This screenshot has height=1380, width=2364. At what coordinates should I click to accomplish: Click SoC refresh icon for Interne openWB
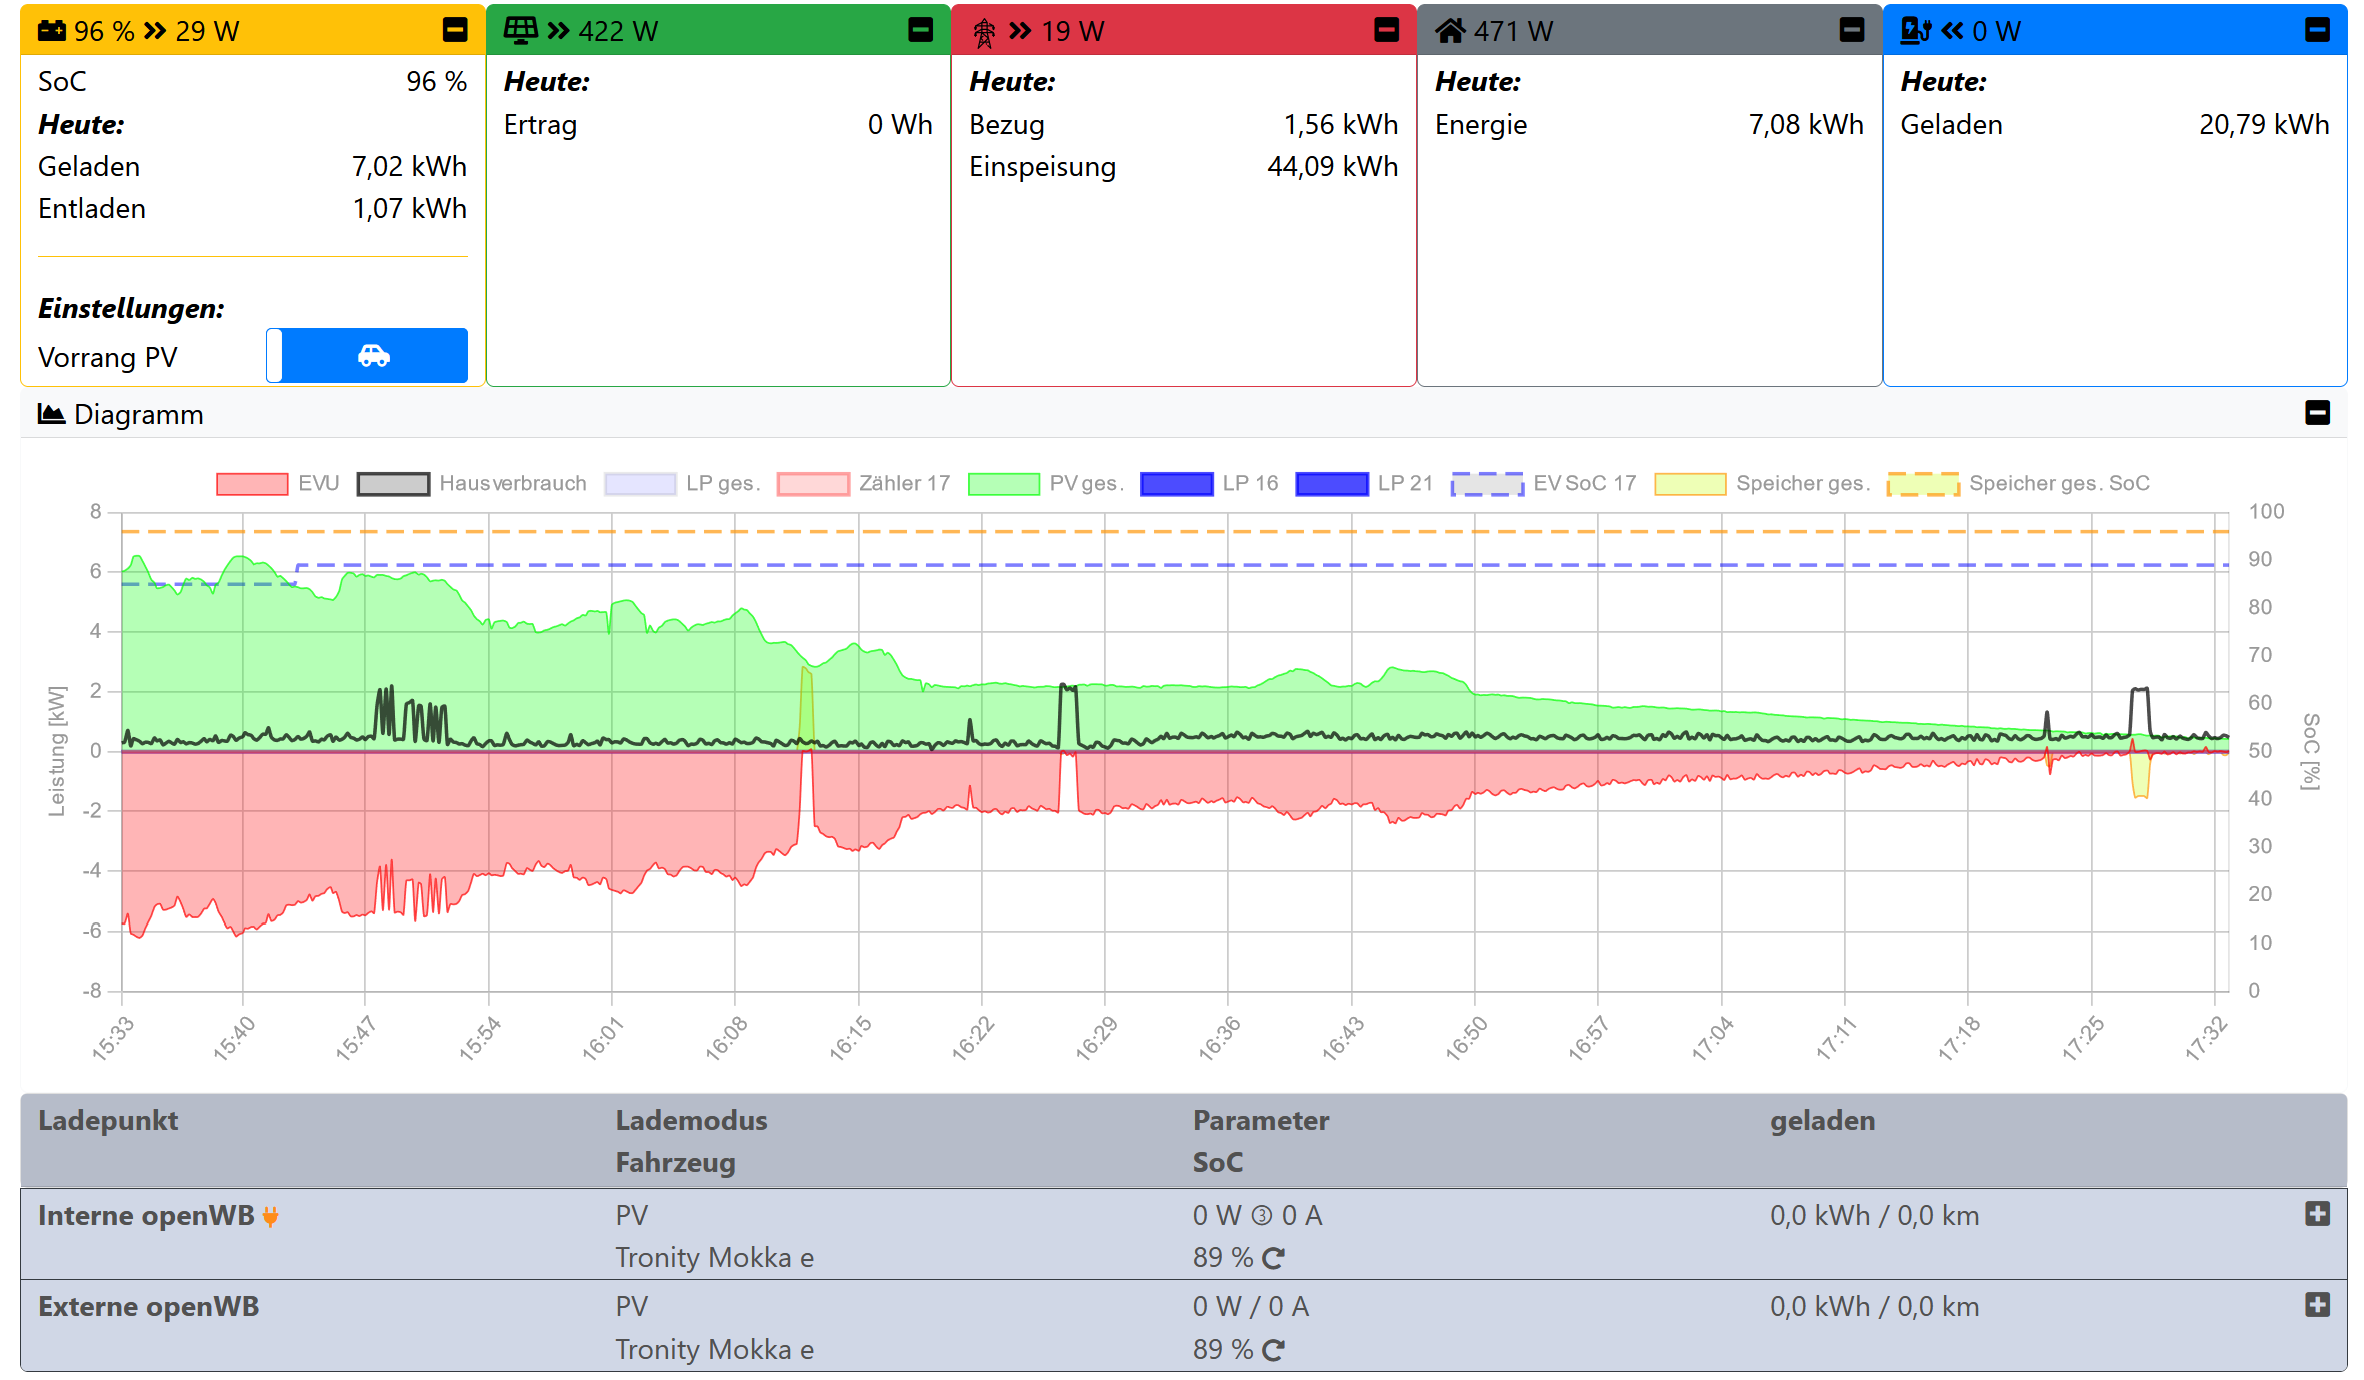[x=1273, y=1258]
